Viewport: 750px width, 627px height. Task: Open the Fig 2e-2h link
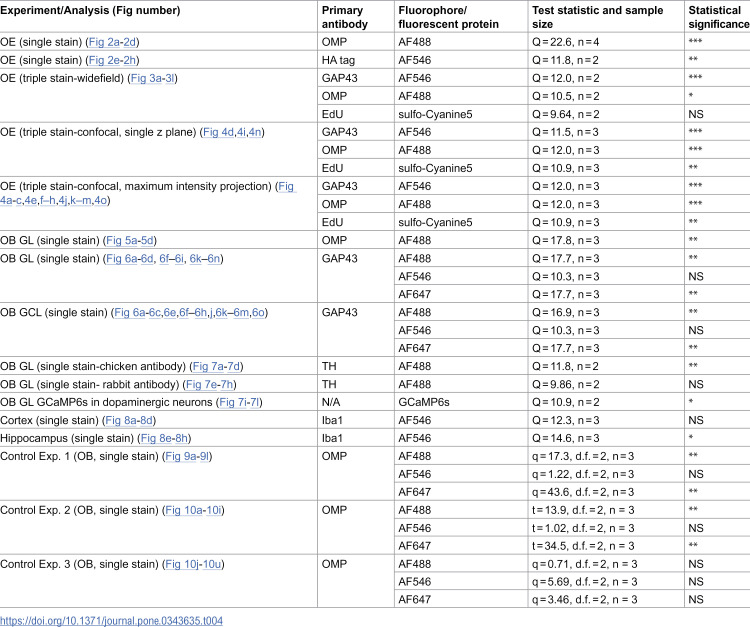click(x=113, y=60)
